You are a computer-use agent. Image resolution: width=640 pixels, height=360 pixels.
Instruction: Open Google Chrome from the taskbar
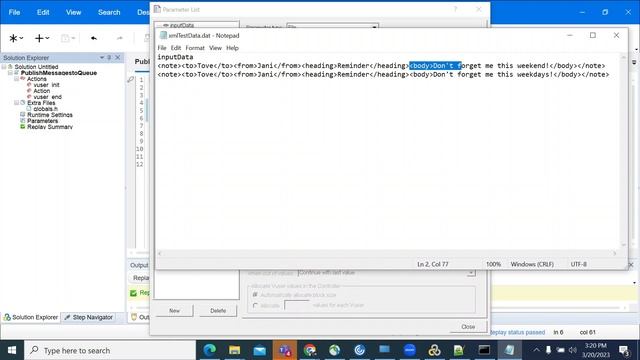(x=310, y=350)
